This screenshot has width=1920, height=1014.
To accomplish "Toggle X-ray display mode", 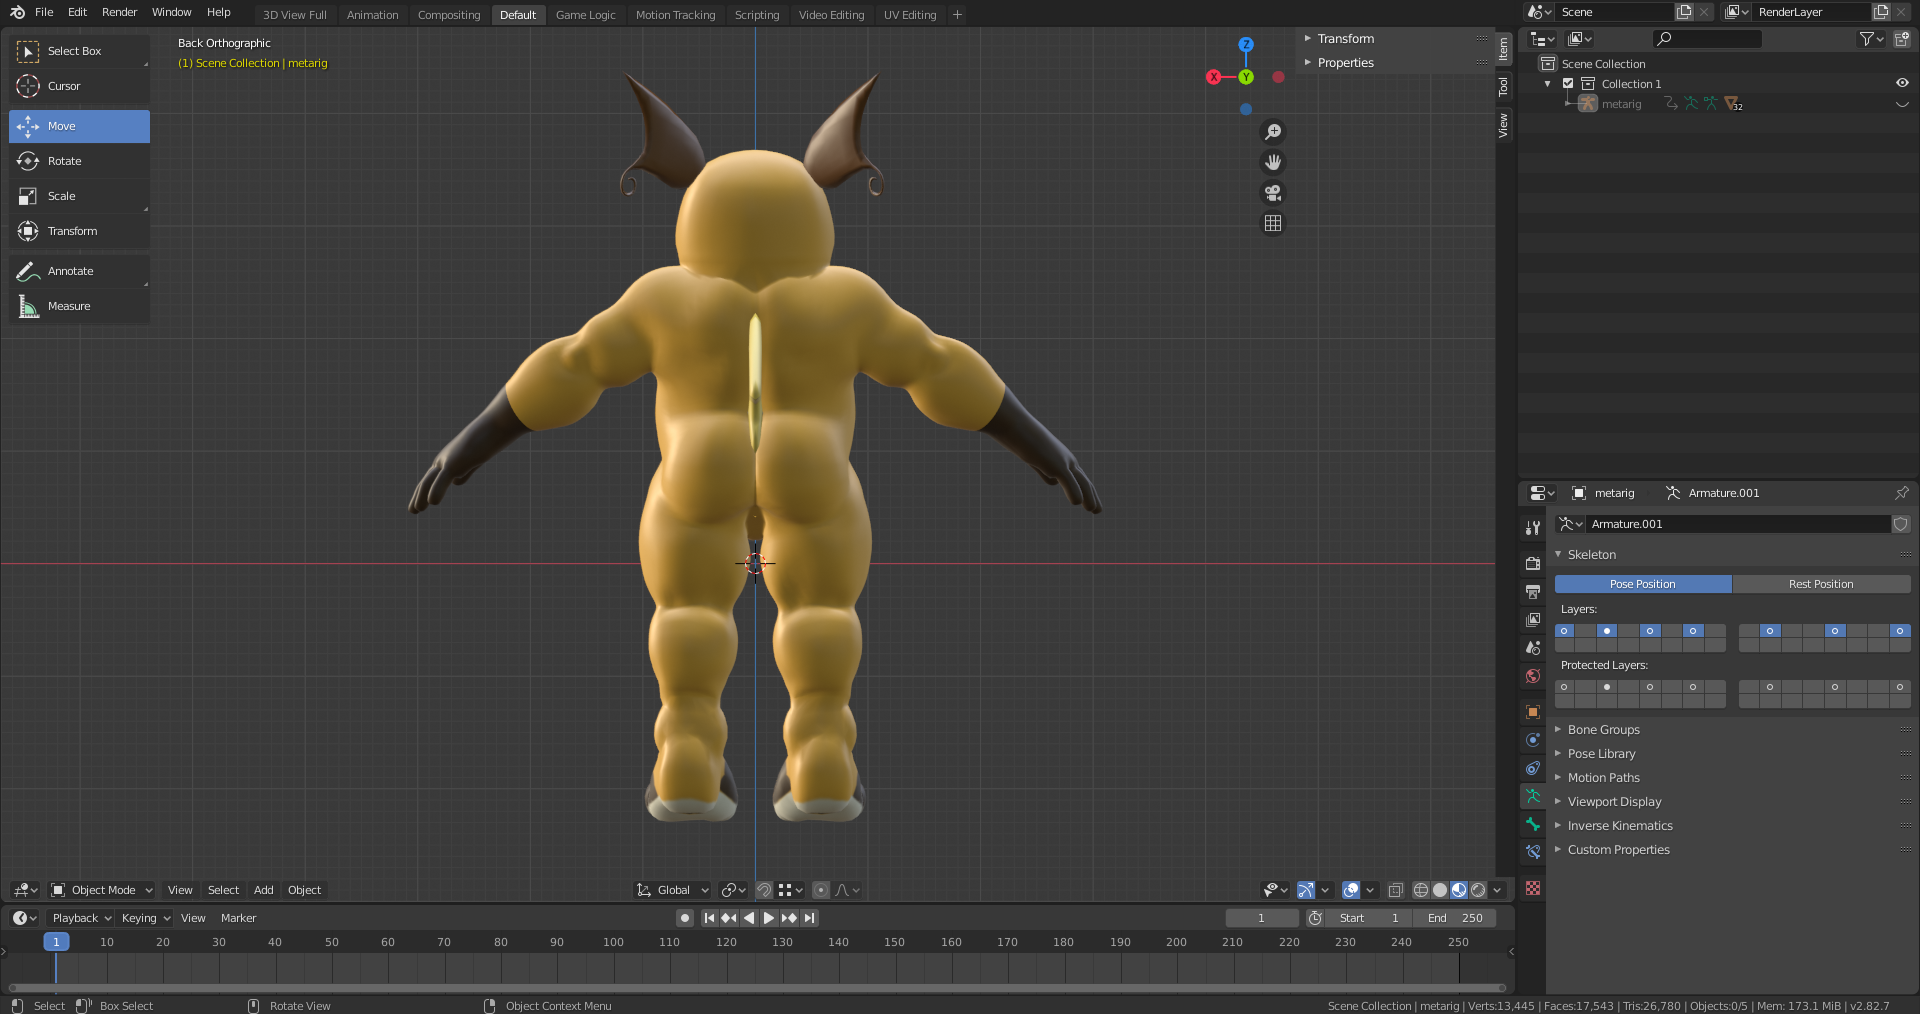I will (1395, 890).
